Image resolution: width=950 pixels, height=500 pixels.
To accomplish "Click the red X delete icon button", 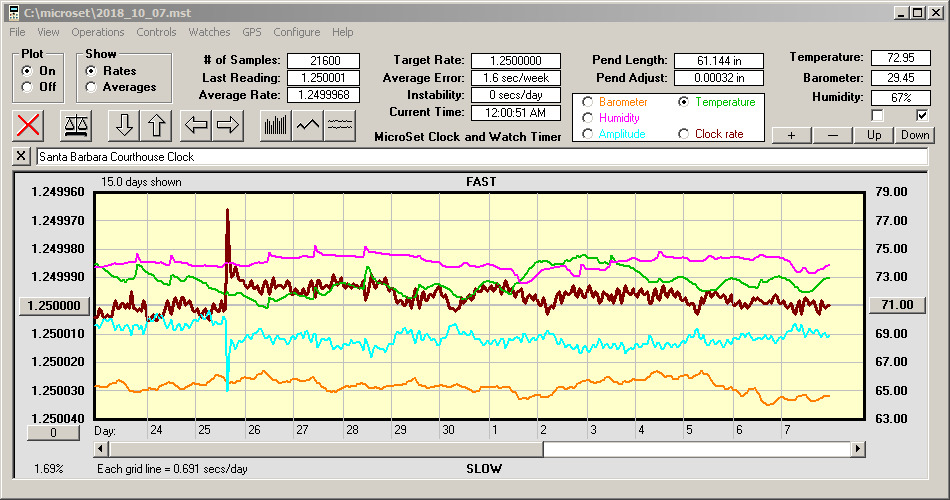I will point(28,125).
